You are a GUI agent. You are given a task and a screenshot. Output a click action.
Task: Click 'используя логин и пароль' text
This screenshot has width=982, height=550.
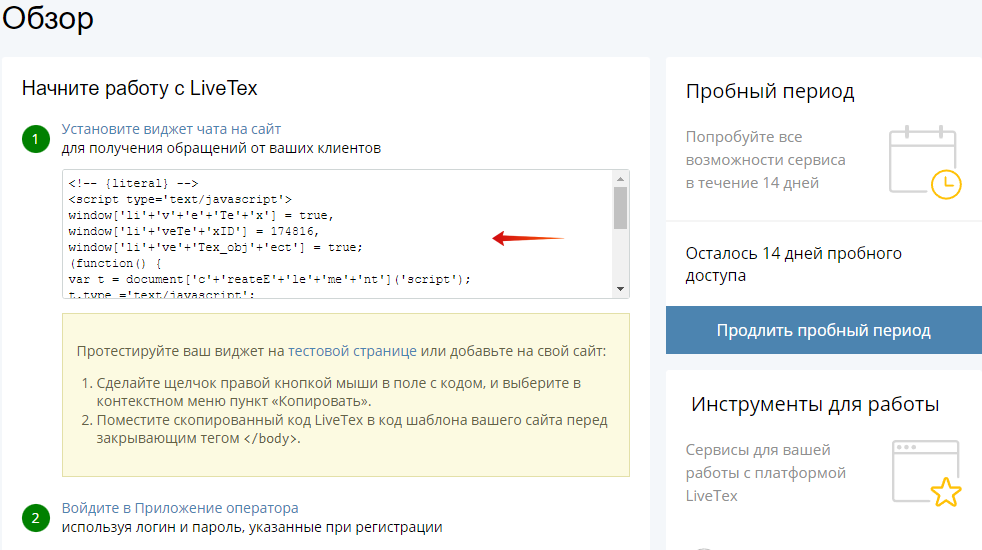(x=252, y=527)
